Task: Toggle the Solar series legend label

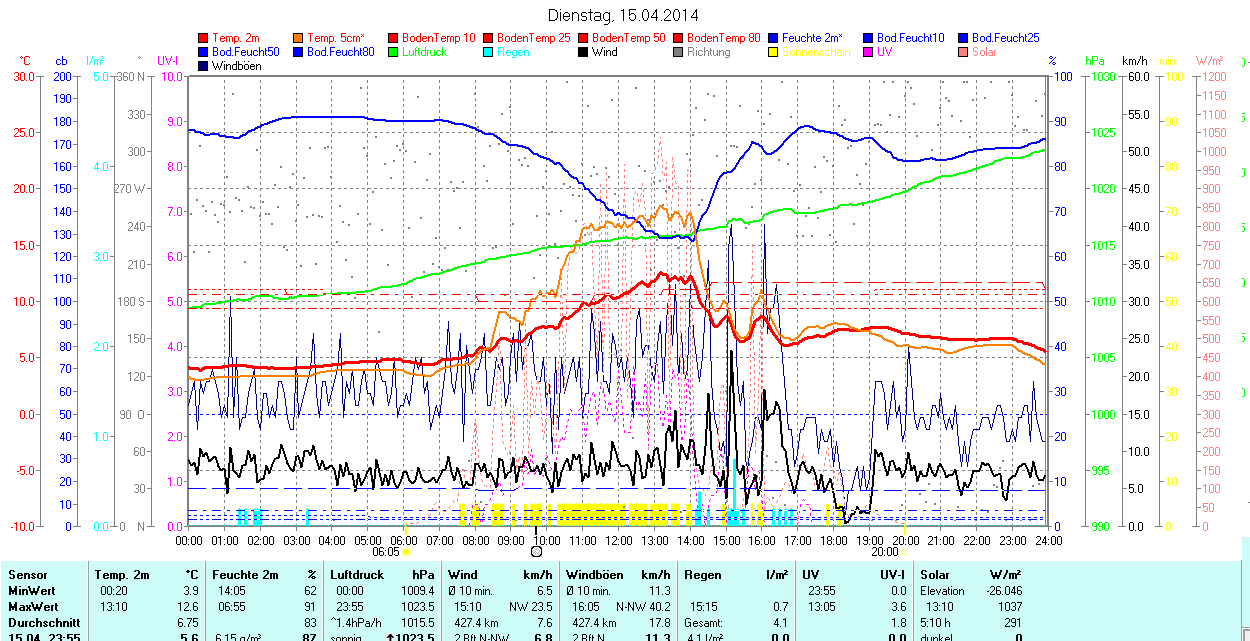Action: pos(984,52)
